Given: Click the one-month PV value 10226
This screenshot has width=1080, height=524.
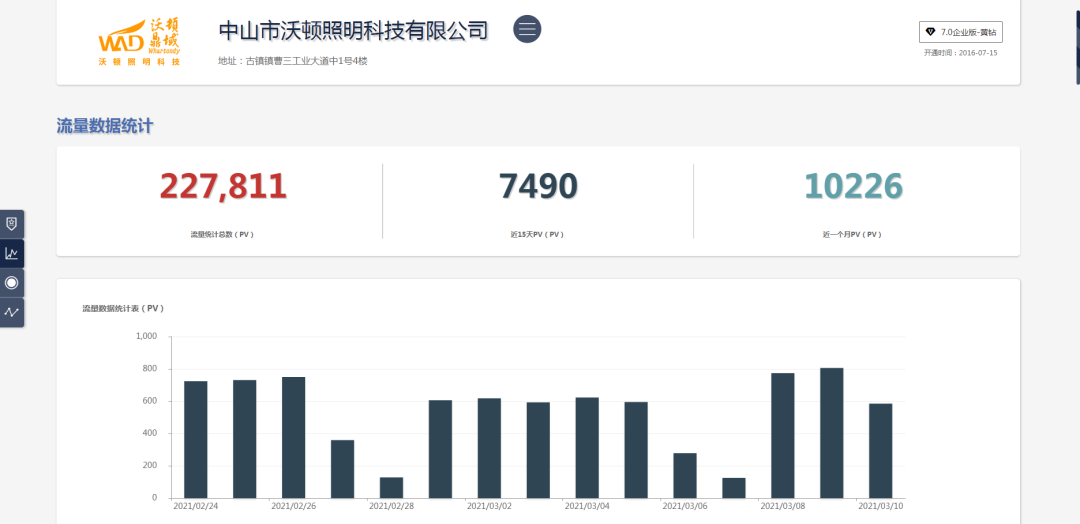Looking at the screenshot, I should (853, 187).
